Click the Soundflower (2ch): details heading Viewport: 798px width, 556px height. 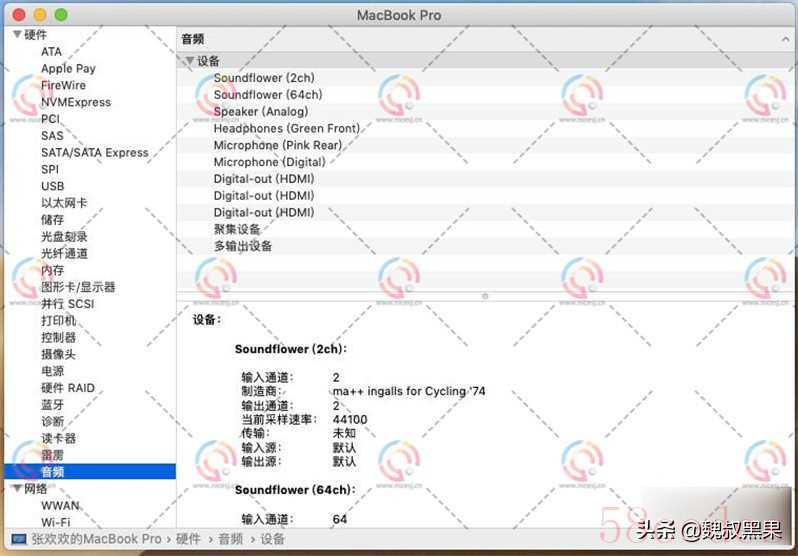tap(291, 349)
